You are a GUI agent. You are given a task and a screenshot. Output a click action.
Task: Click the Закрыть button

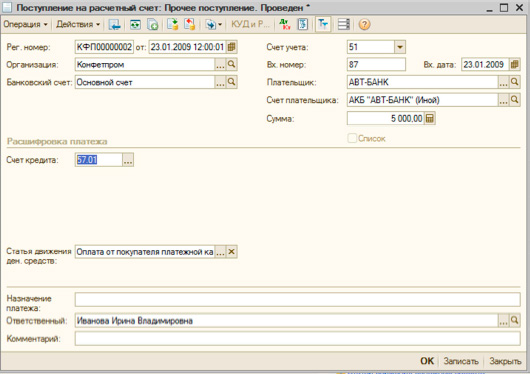(x=505, y=361)
